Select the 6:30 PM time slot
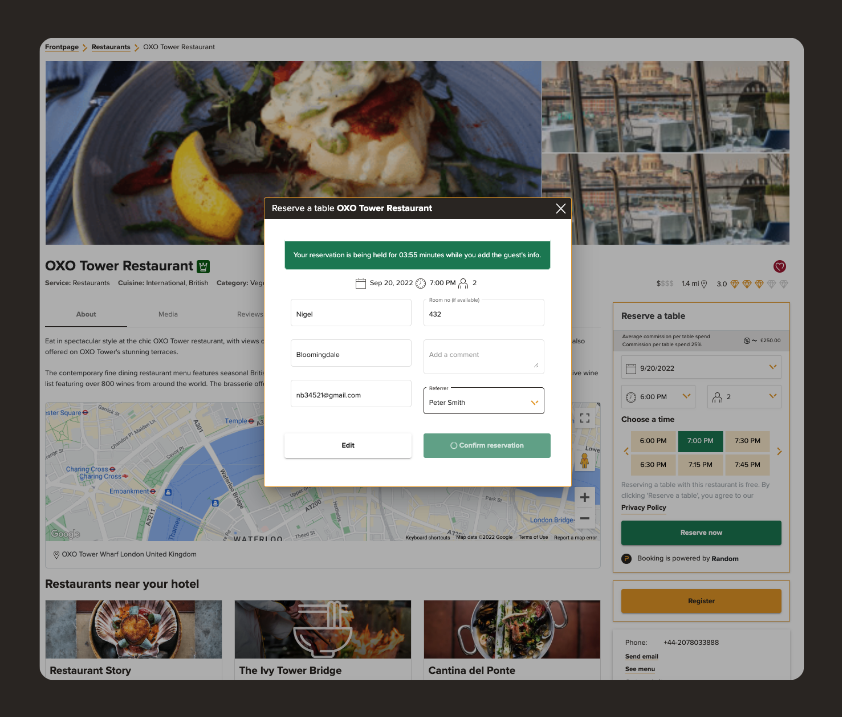This screenshot has width=842, height=717. pyautogui.click(x=653, y=465)
